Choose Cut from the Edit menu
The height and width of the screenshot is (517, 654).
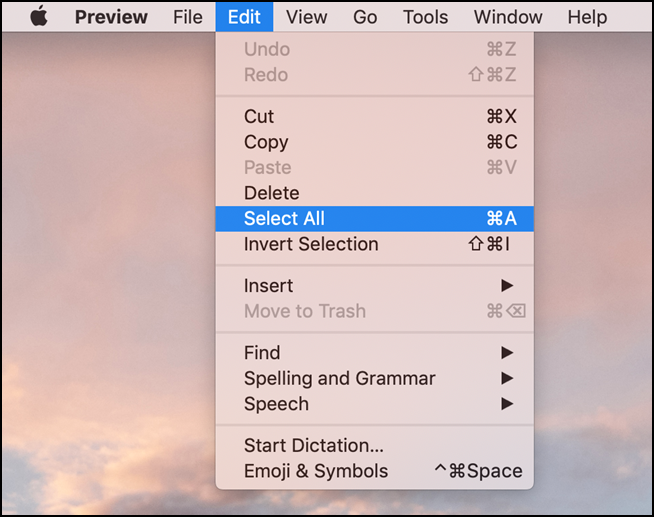click(x=375, y=116)
